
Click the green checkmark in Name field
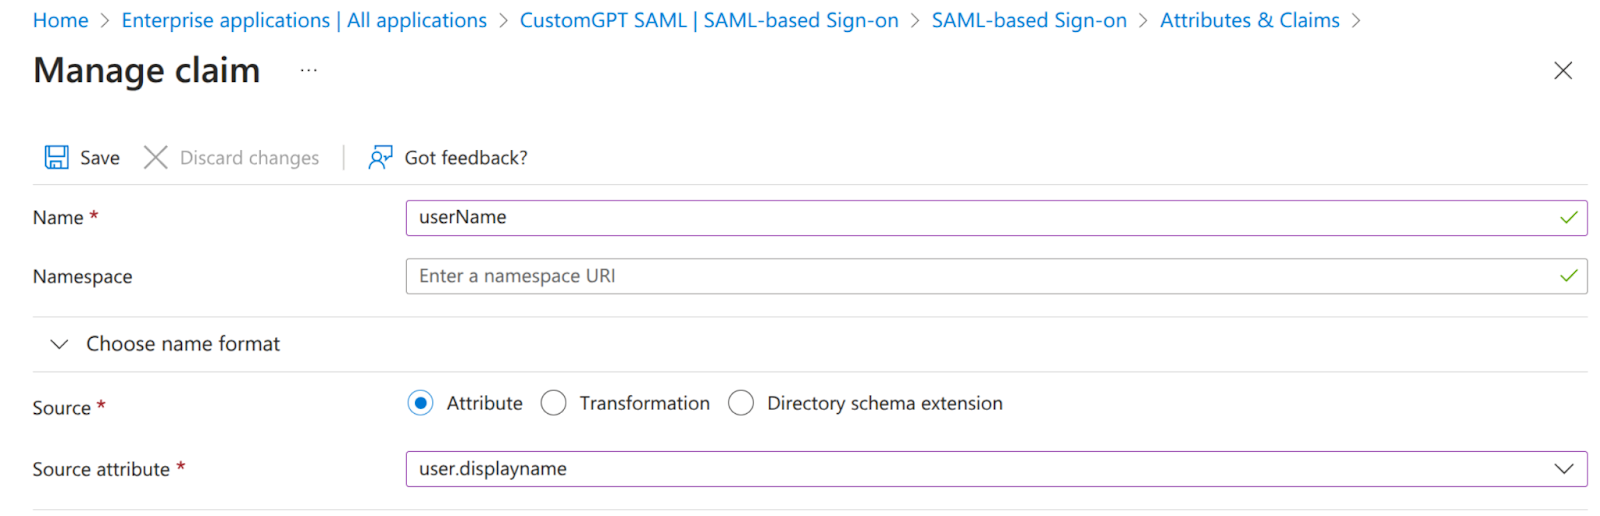(1568, 217)
